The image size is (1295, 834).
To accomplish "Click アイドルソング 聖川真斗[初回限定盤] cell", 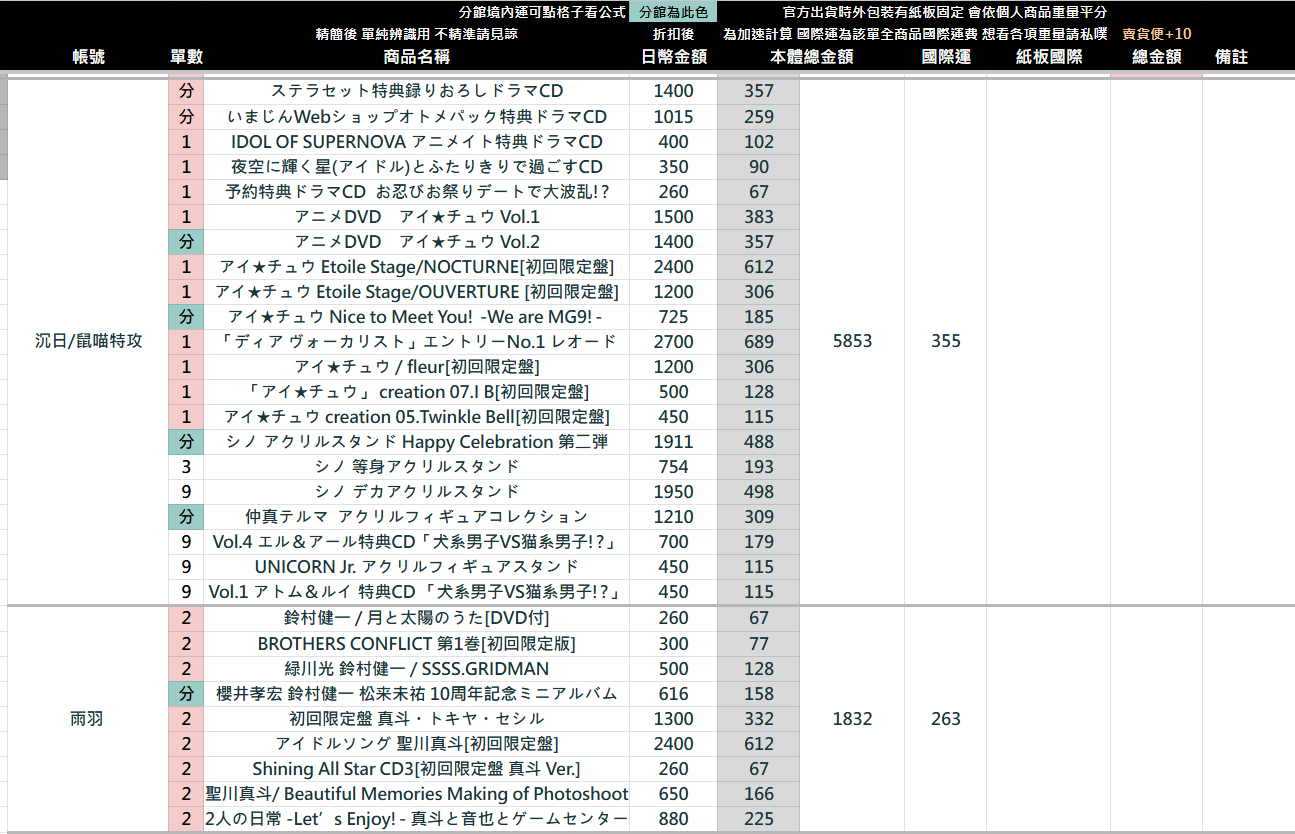I will click(x=416, y=744).
